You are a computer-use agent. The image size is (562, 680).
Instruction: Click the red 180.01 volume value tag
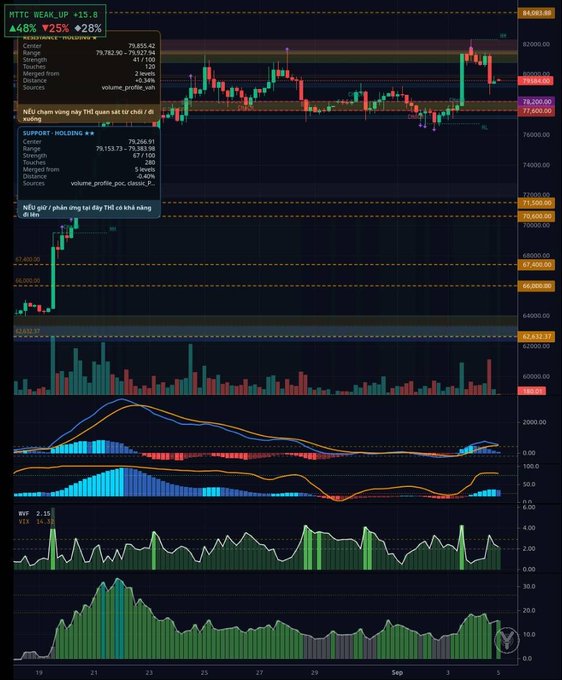[533, 391]
